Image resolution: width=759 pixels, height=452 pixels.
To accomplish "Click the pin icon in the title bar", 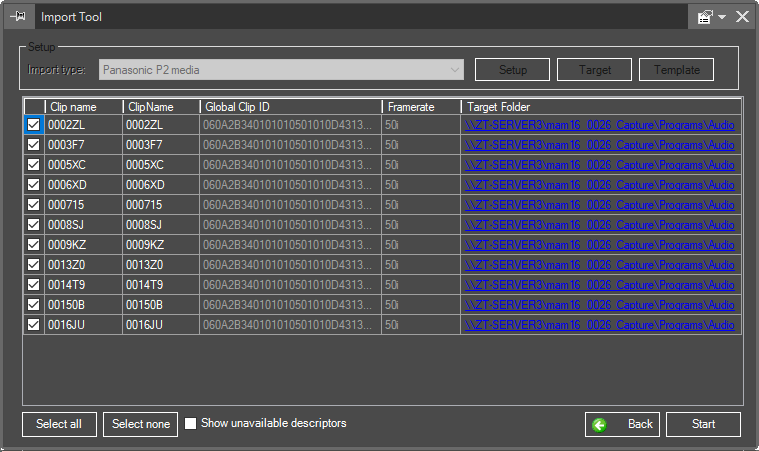I will coord(17,17).
